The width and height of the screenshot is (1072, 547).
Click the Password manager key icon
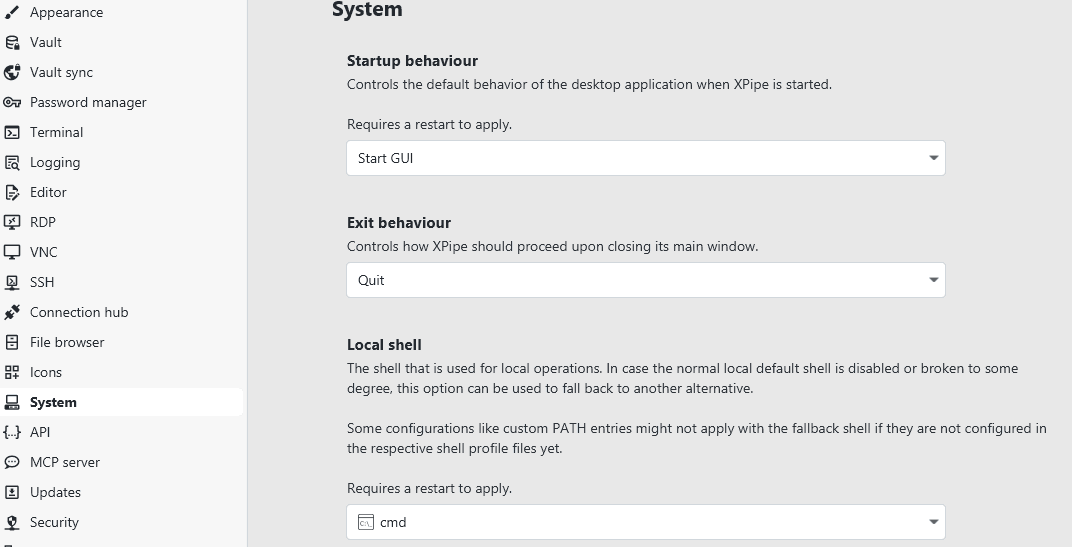tap(12, 103)
